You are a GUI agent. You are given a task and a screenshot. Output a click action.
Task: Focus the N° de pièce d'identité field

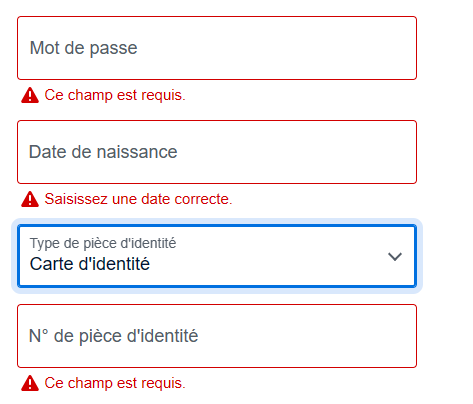point(217,336)
